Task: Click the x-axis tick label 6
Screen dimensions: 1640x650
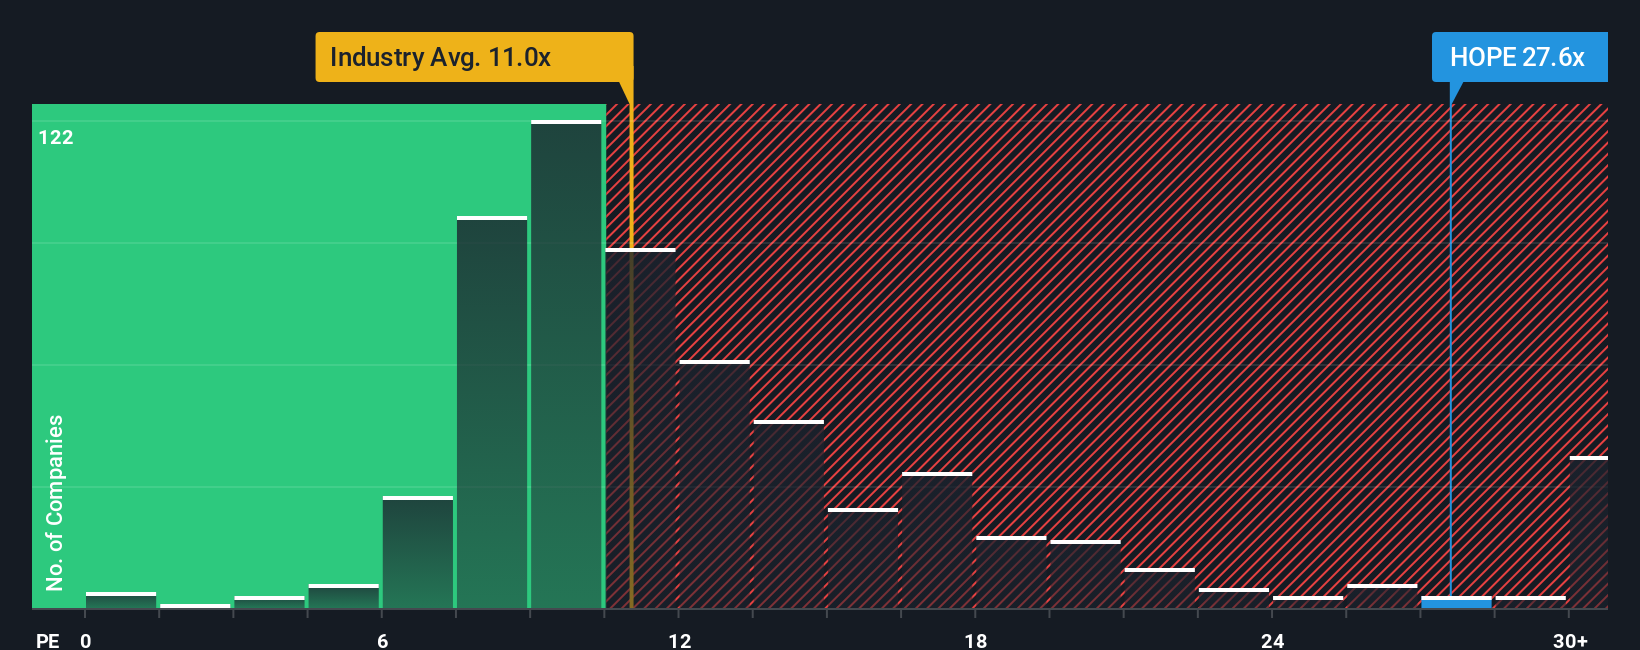Action: [382, 640]
